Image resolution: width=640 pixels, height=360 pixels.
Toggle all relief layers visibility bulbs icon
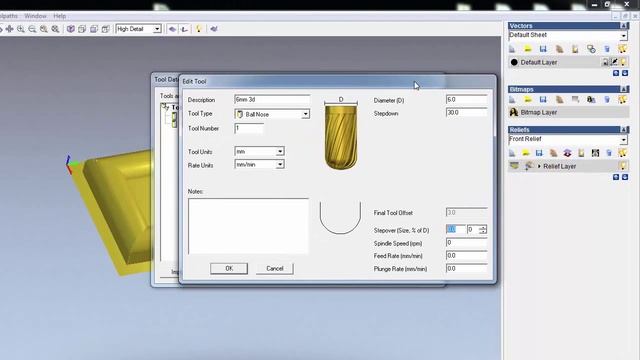pos(622,153)
